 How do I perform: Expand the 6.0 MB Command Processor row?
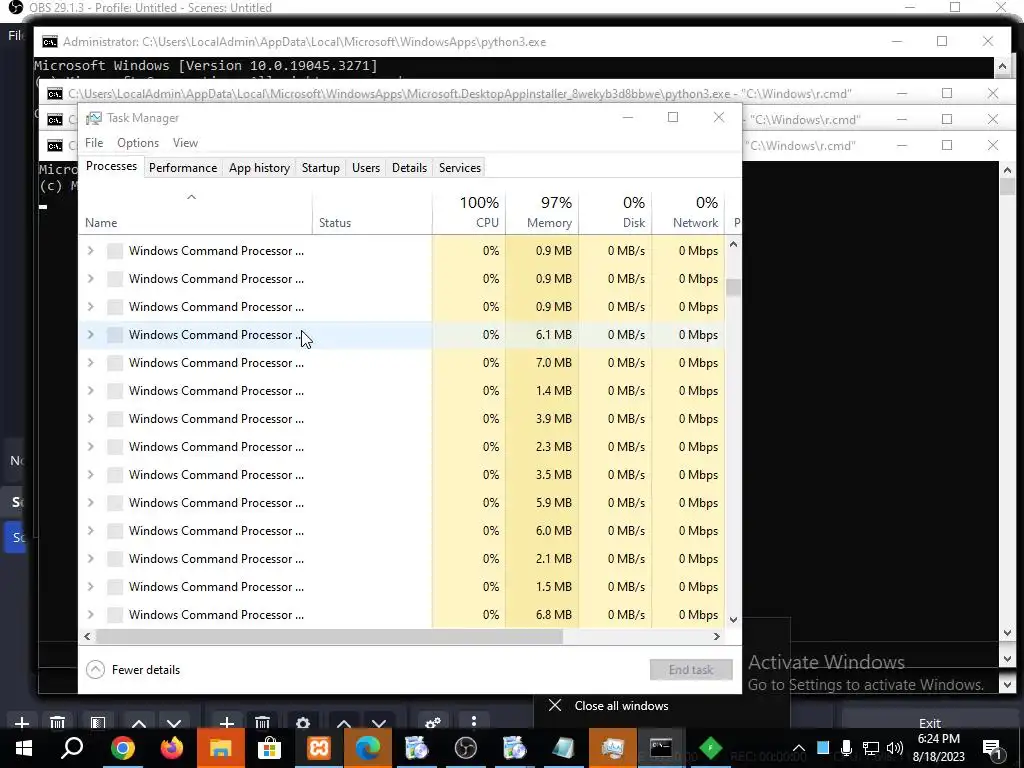[91, 530]
